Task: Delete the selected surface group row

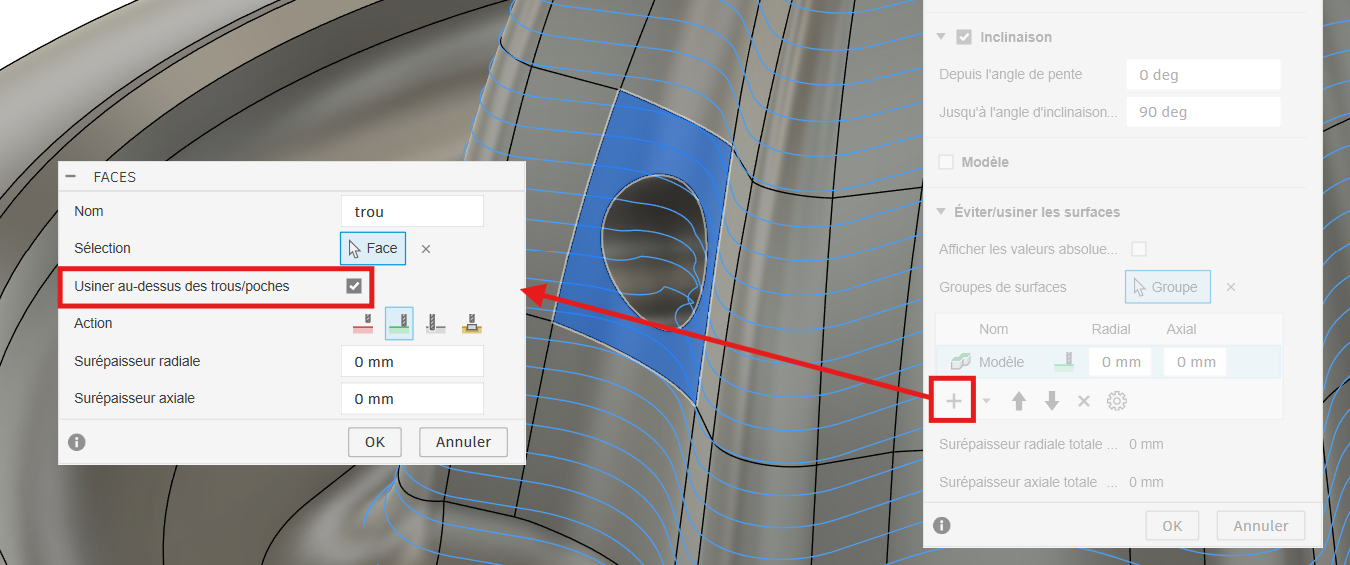Action: (x=1083, y=401)
